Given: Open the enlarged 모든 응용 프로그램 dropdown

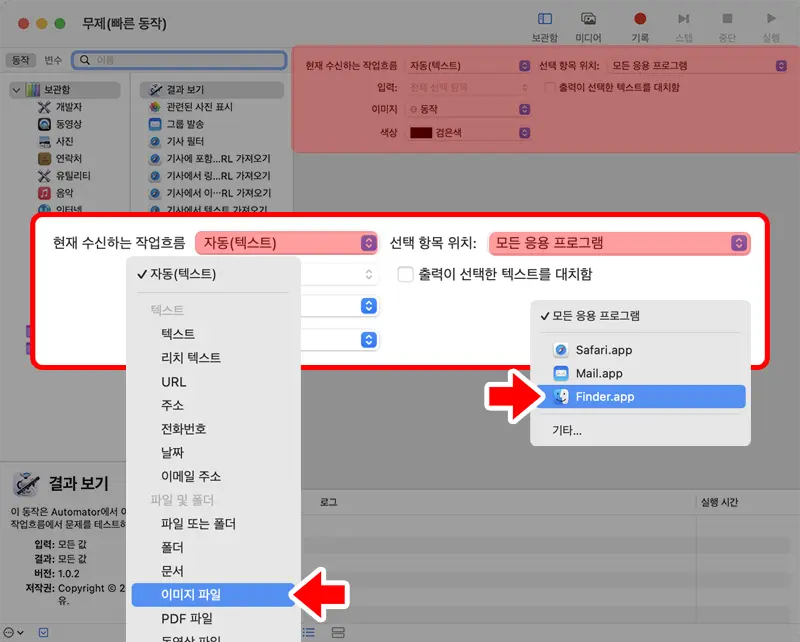Looking at the screenshot, I should [x=619, y=243].
